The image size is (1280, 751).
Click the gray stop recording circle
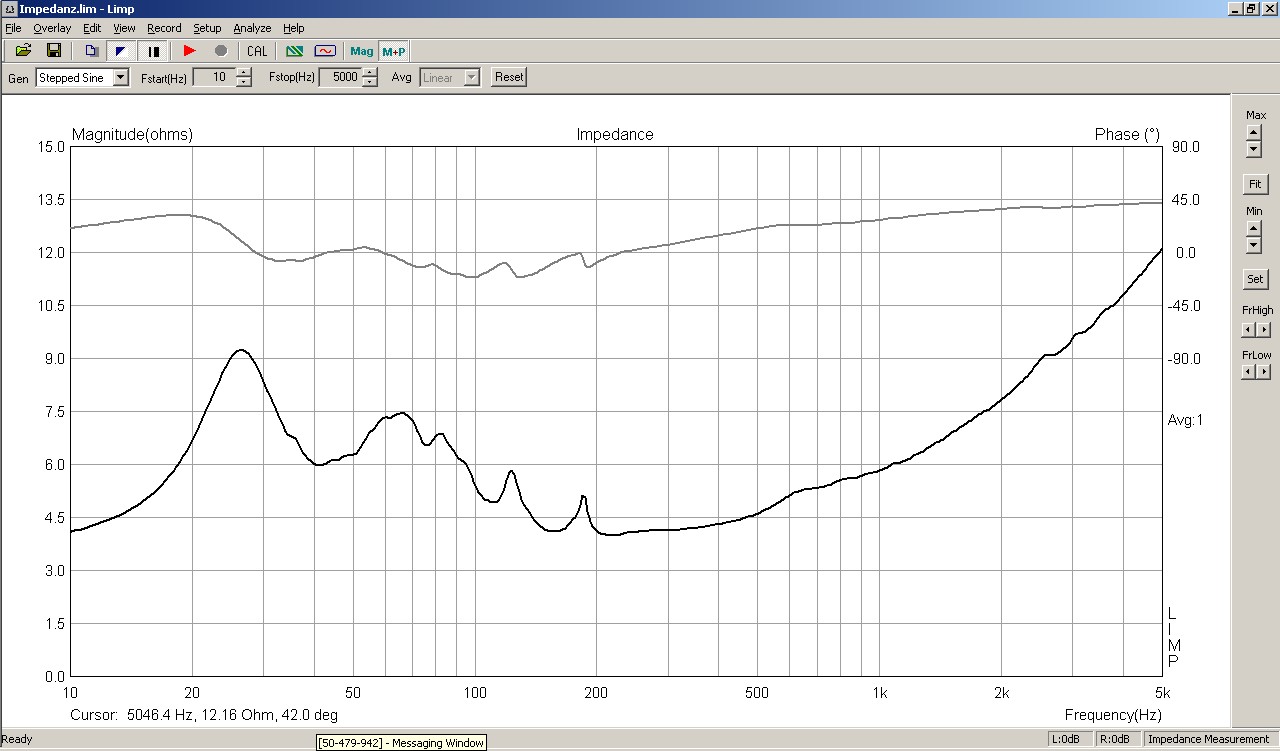[x=221, y=51]
